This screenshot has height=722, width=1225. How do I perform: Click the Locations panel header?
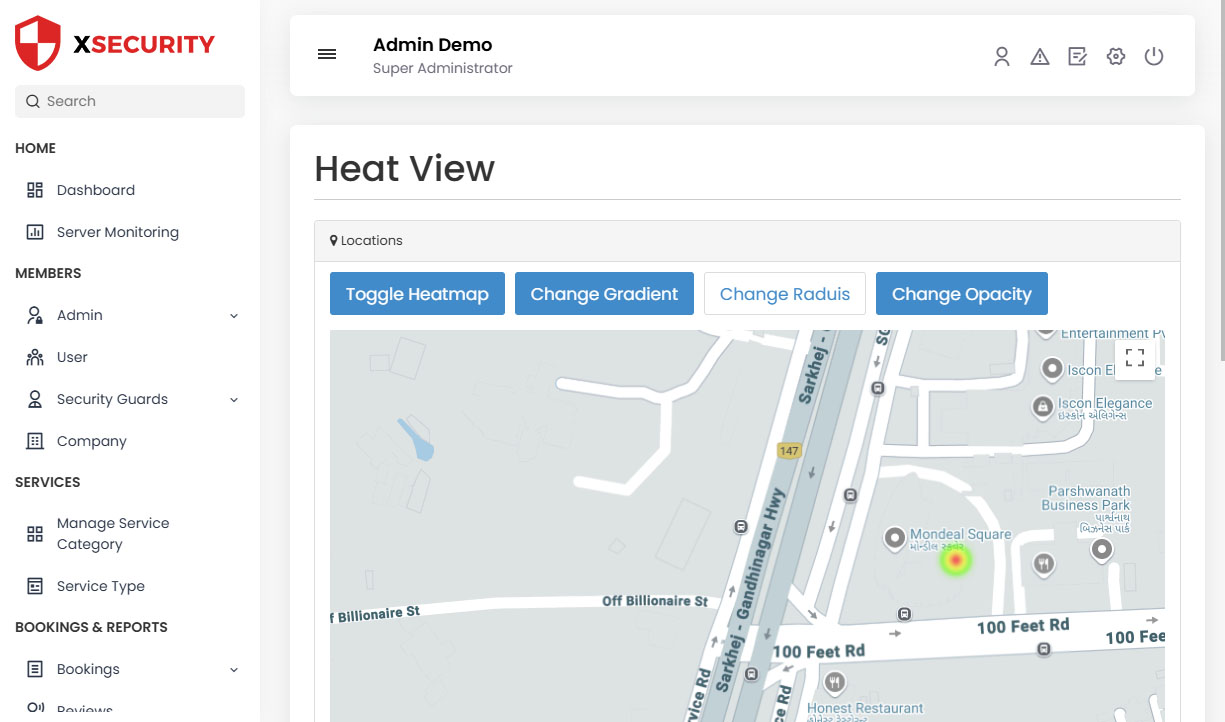coord(747,241)
